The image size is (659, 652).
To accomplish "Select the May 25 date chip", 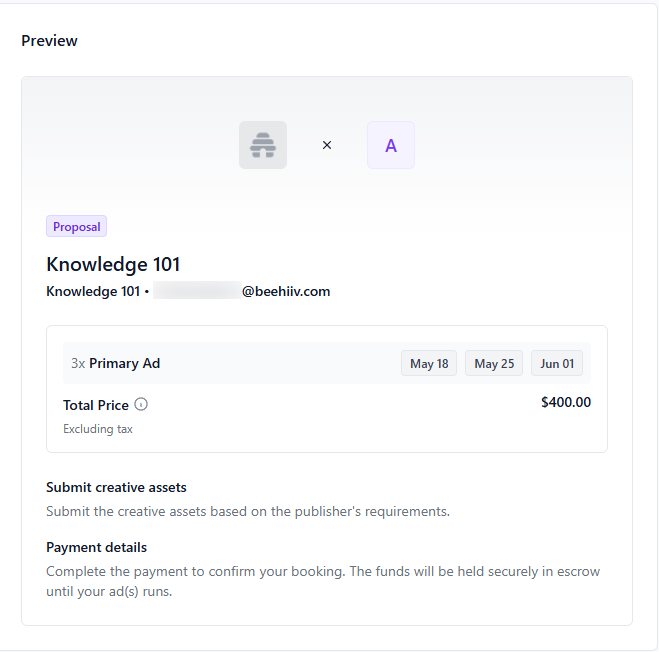I will [x=494, y=363].
